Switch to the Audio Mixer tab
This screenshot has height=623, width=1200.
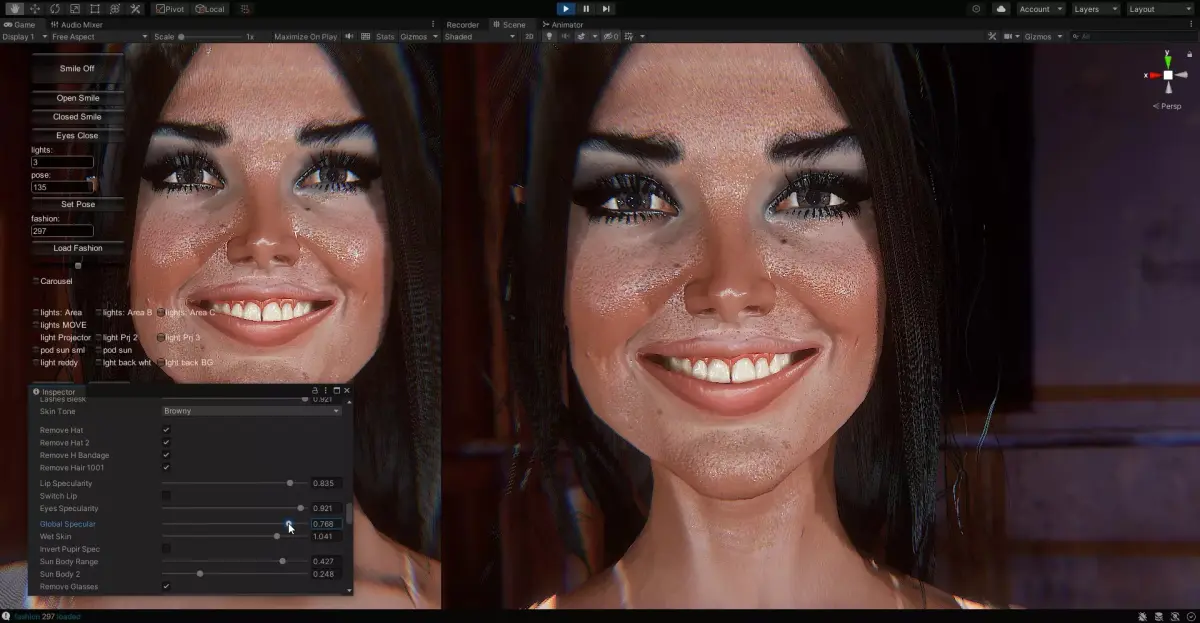click(x=77, y=24)
